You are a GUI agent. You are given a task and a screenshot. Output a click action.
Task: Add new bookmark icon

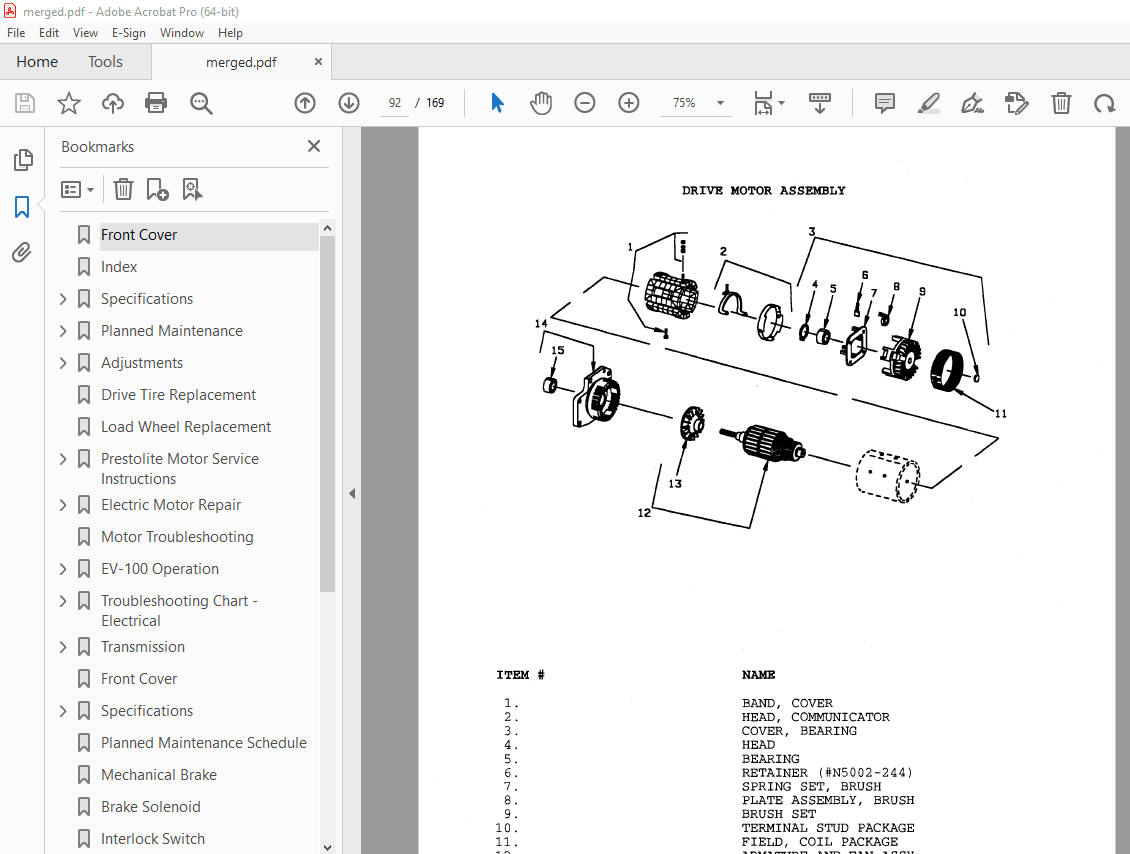157,189
